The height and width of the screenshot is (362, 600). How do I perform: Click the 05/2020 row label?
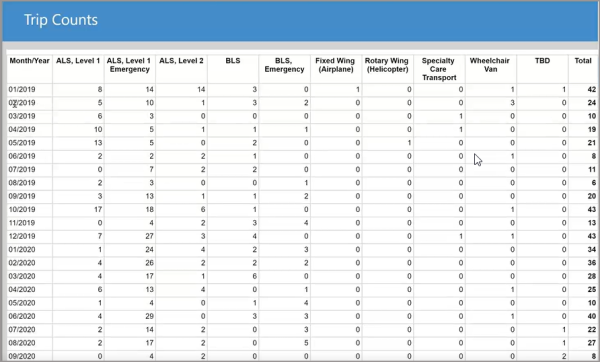[22, 303]
